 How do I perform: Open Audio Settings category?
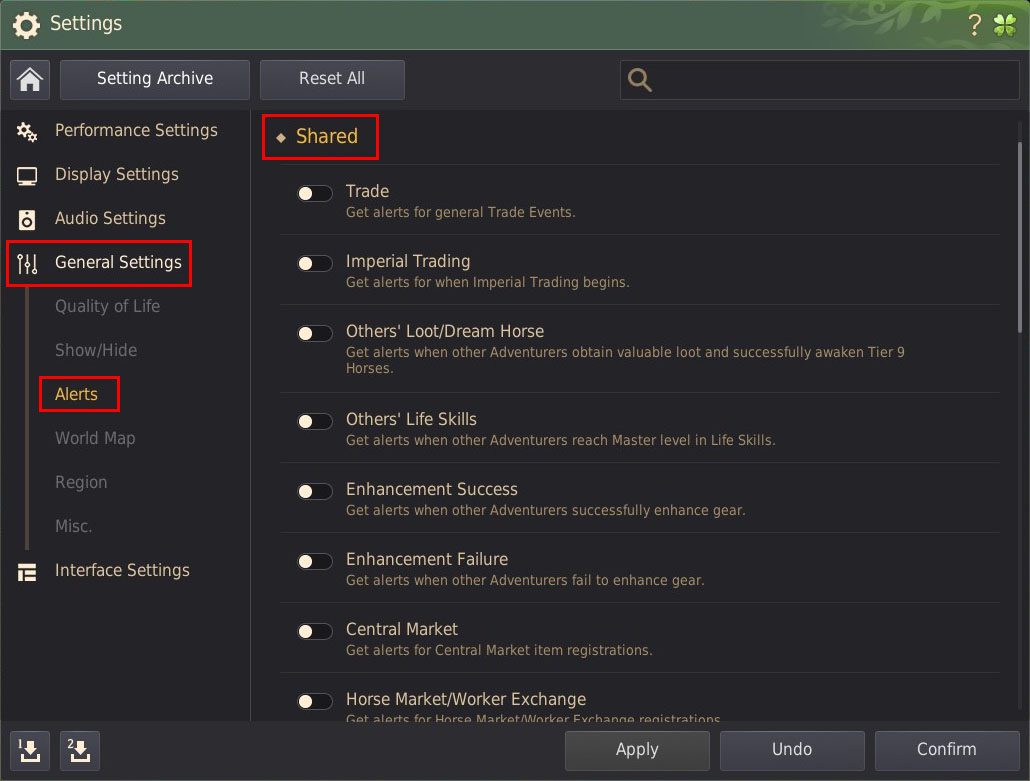(x=110, y=219)
